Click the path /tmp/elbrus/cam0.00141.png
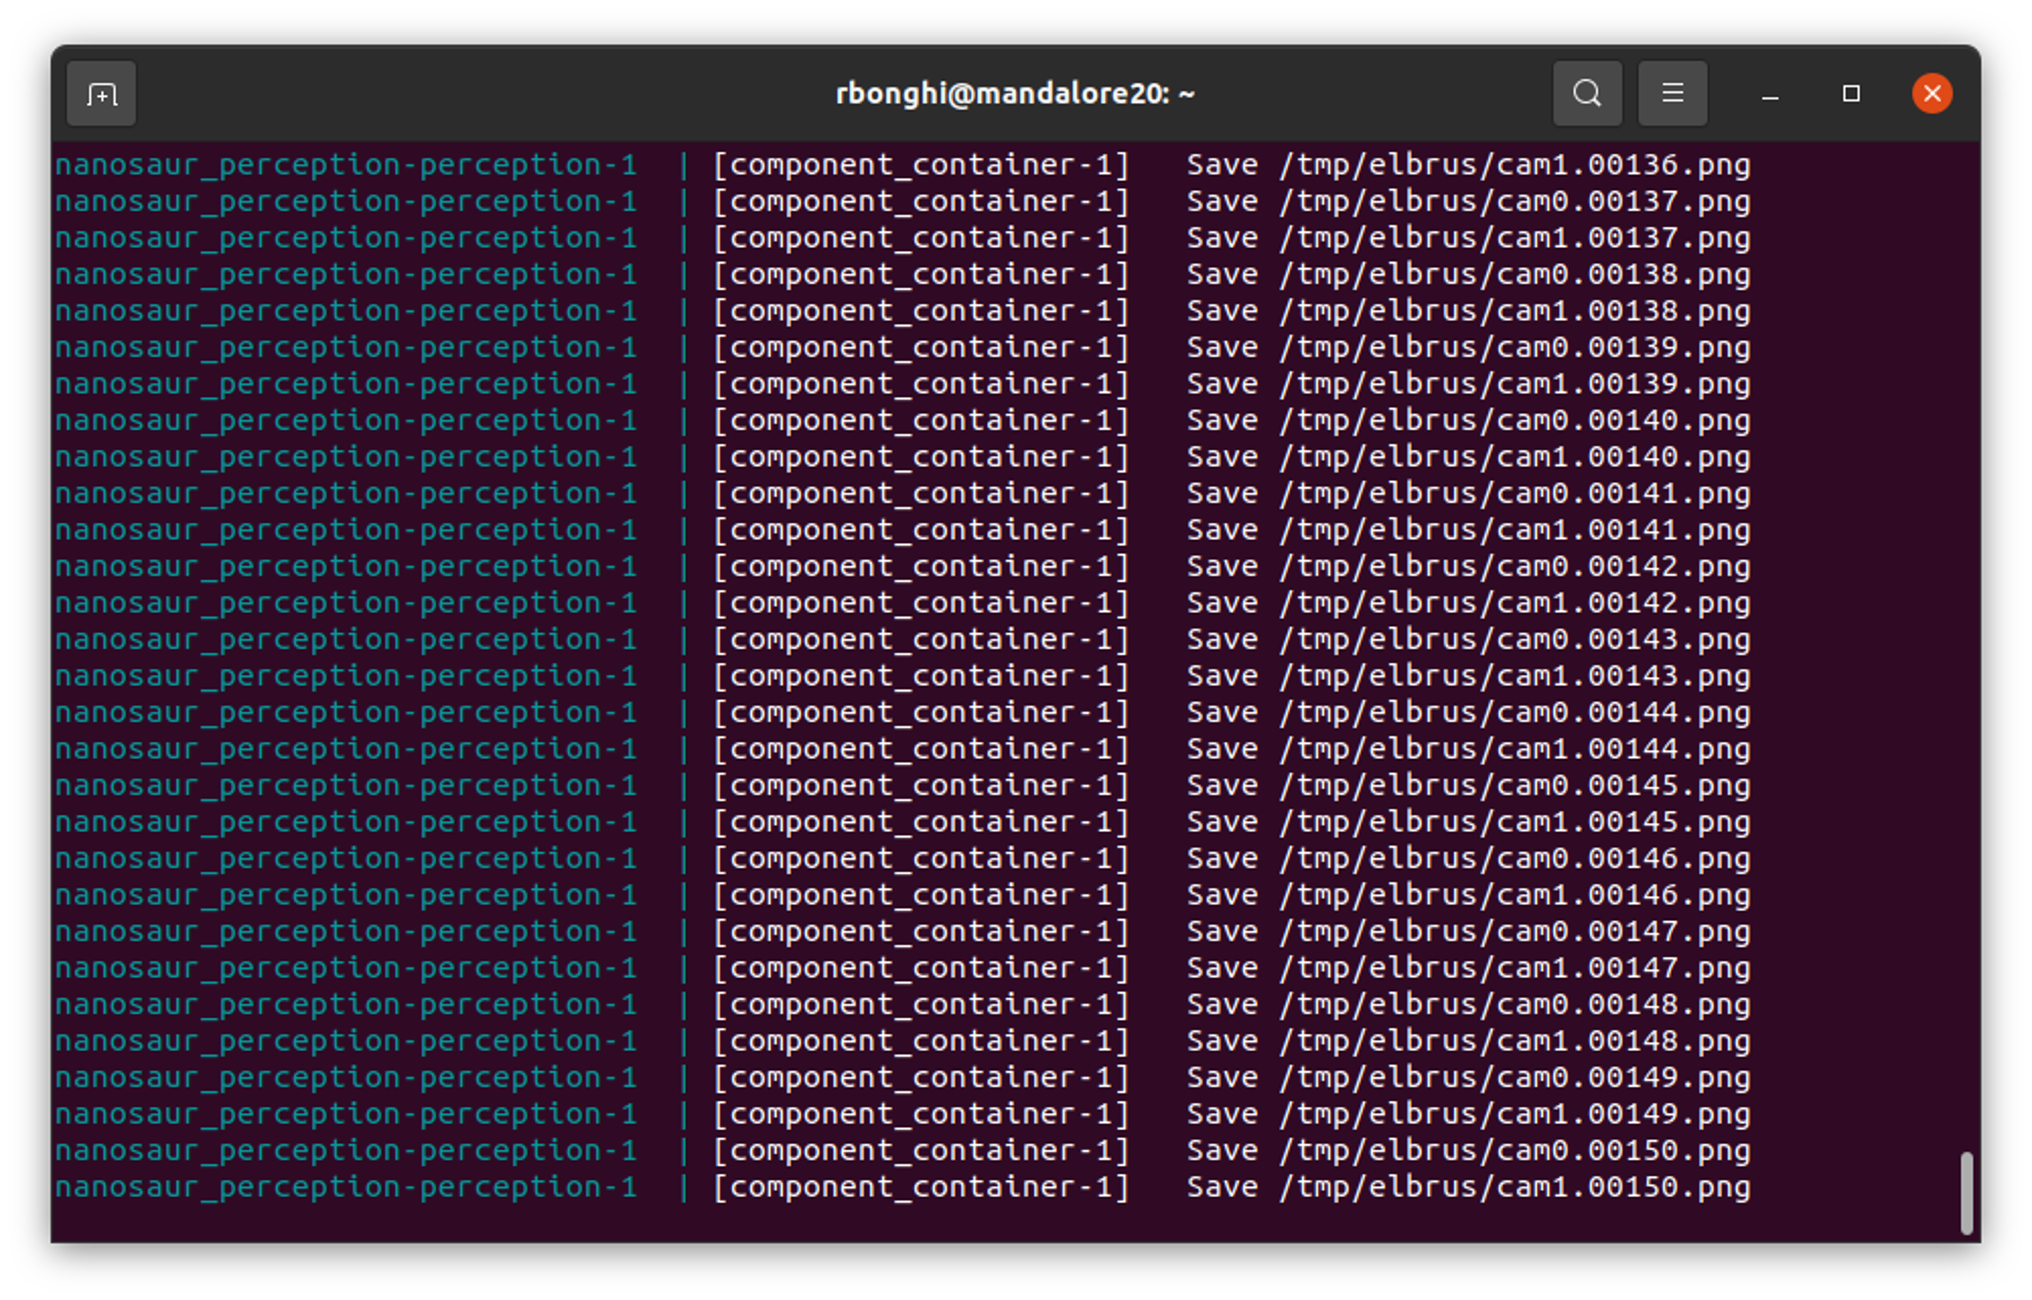This screenshot has width=2032, height=1300. click(x=1514, y=494)
